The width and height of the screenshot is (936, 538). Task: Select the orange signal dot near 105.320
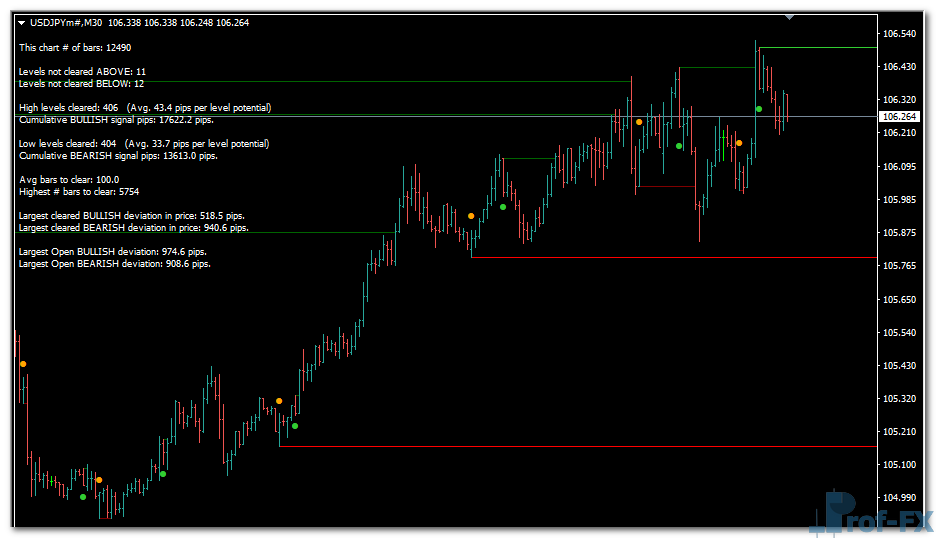[279, 401]
